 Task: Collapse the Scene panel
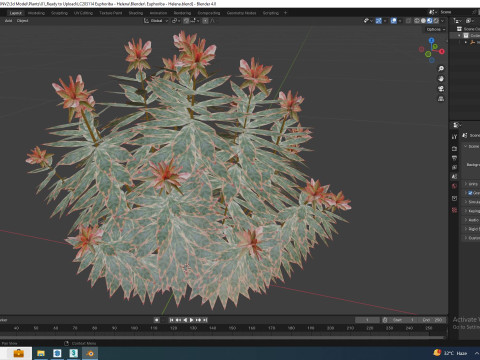tap(466, 146)
